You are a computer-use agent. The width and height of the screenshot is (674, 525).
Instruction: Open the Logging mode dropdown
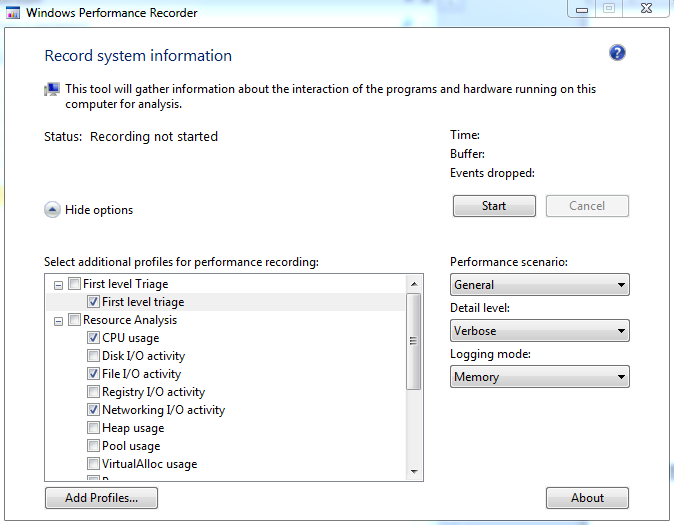coord(540,377)
